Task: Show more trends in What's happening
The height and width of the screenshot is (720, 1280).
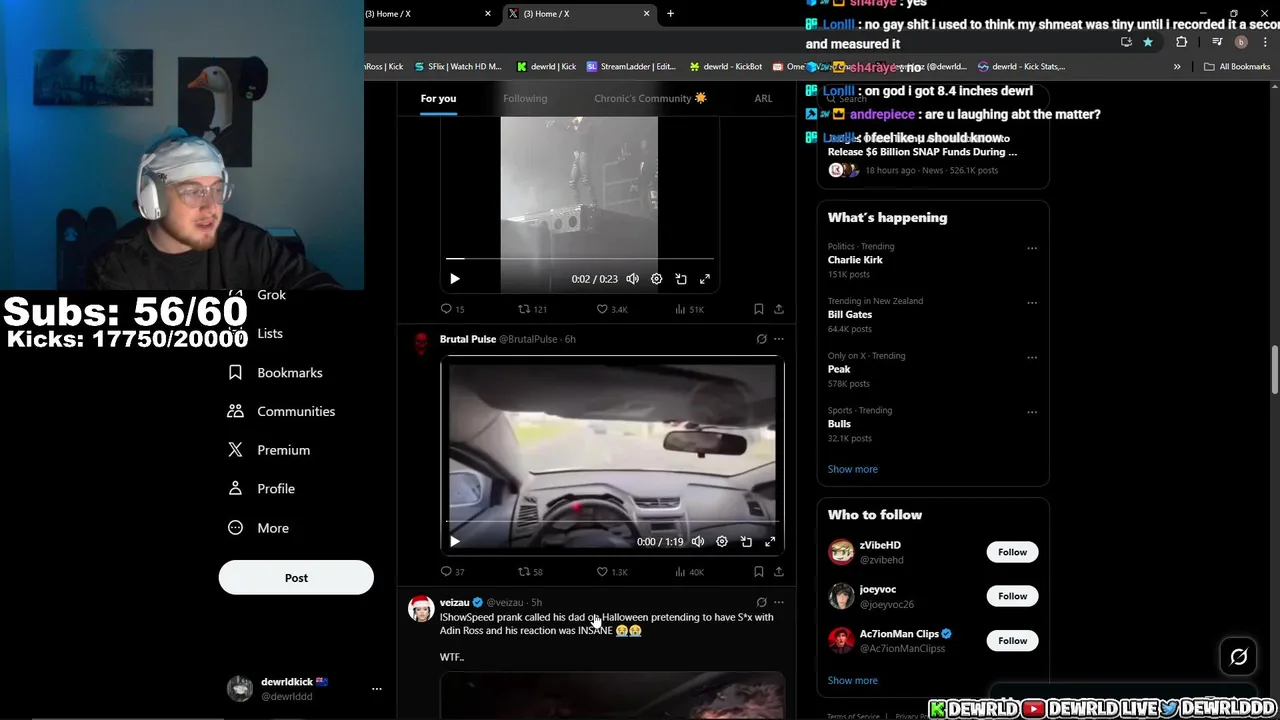Action: [x=853, y=469]
